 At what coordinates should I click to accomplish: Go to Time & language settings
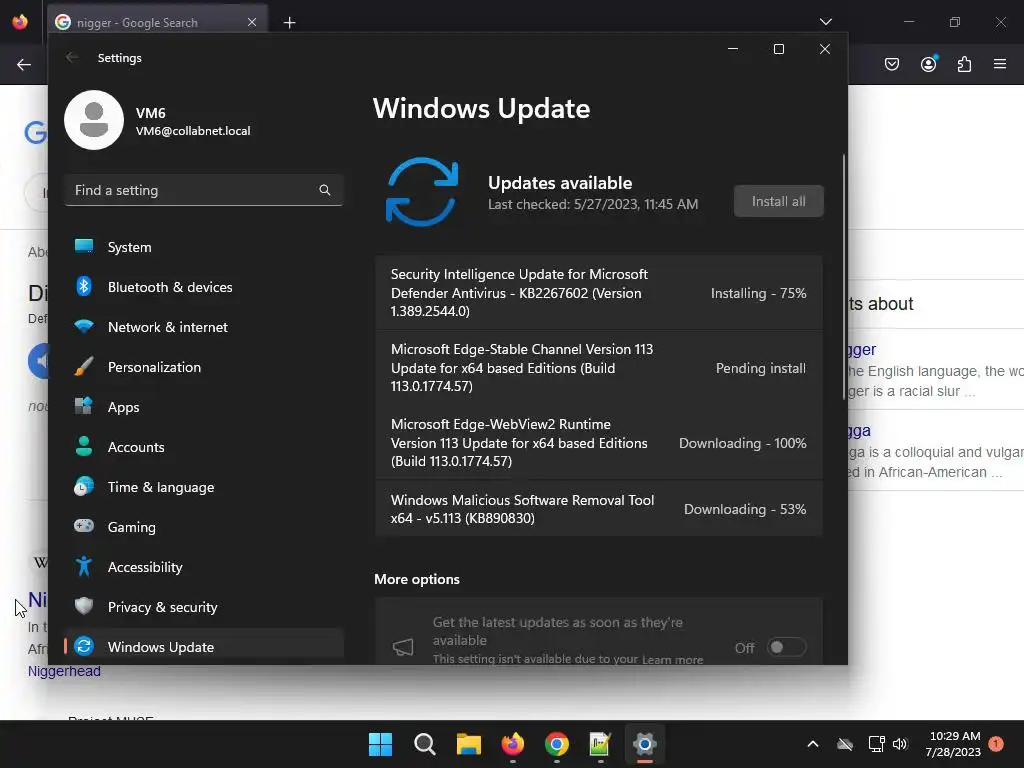204,487
